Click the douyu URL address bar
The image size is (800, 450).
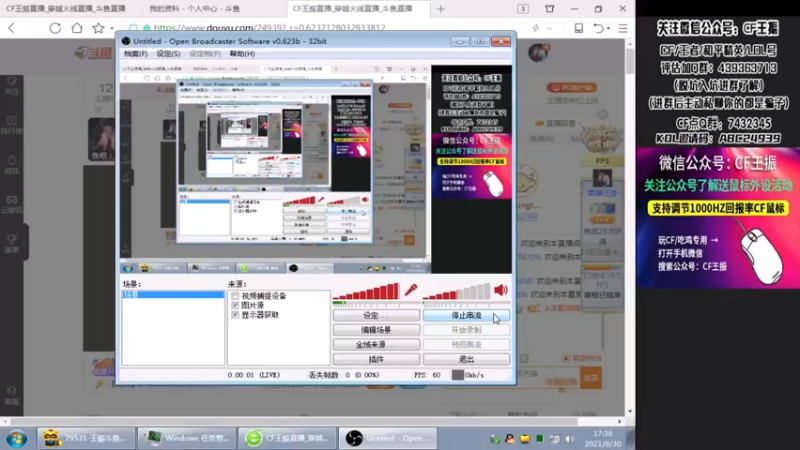tap(269, 28)
